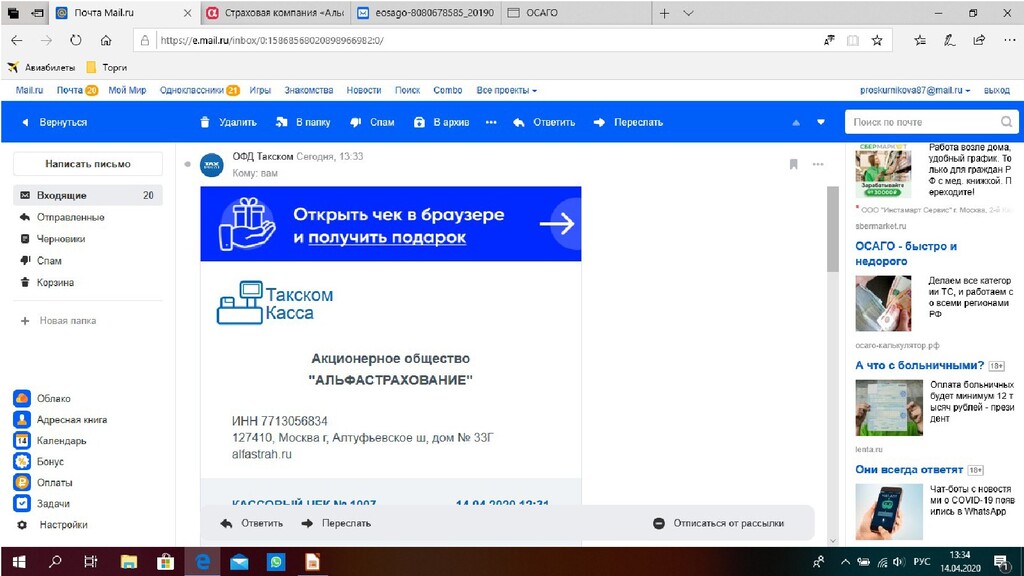This screenshot has width=1024, height=576.
Task: Click the ОФД Такском sender avatar
Action: click(212, 165)
